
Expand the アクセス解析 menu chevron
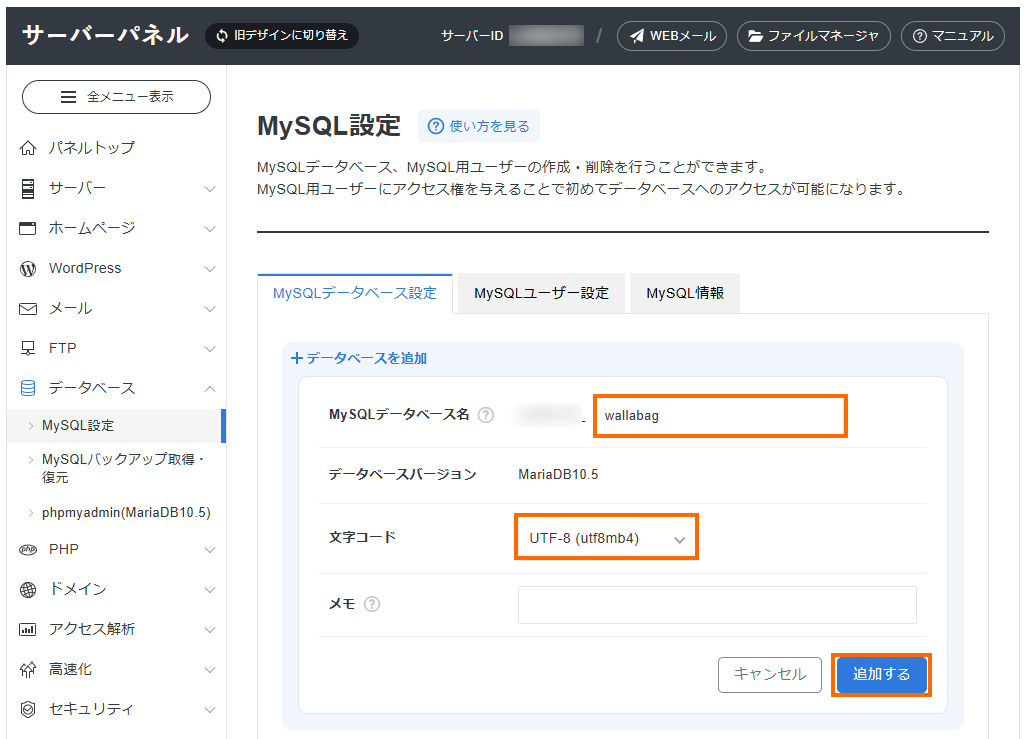point(210,631)
